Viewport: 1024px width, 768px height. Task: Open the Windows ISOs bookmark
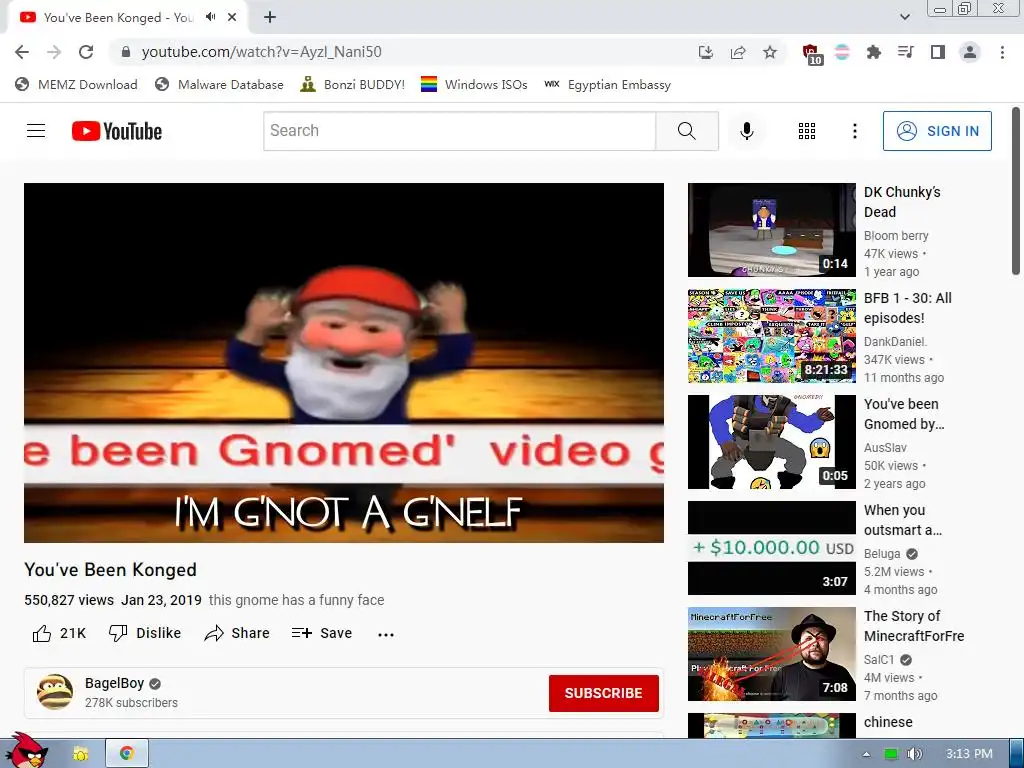click(x=474, y=84)
